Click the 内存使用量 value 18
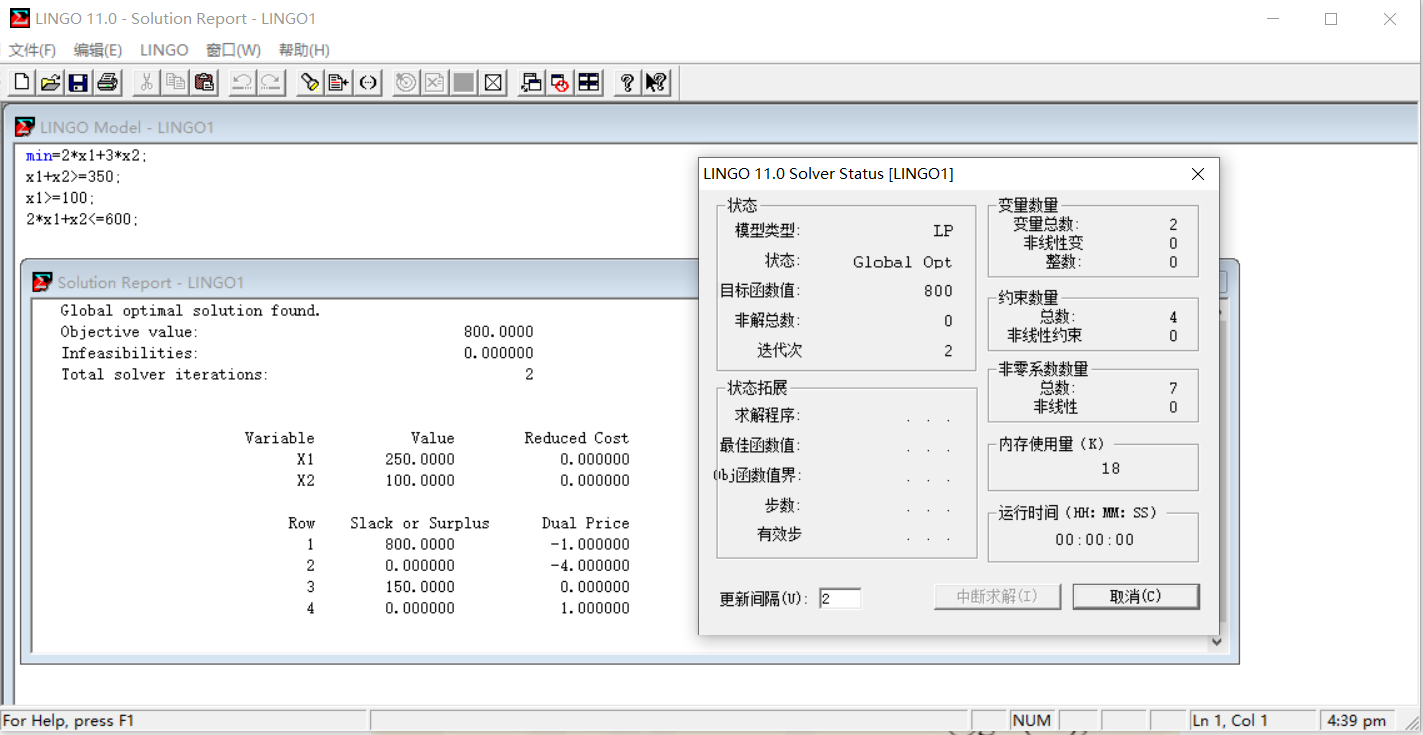 click(x=1111, y=468)
